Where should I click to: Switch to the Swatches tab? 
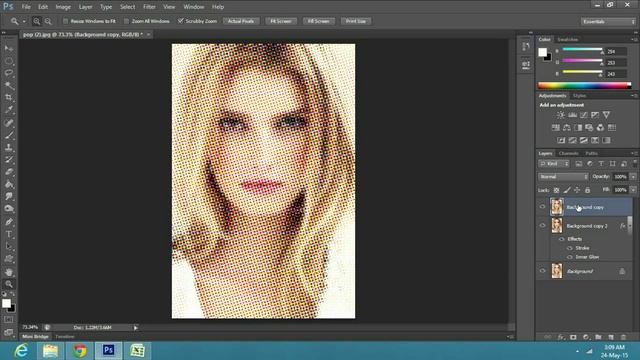click(x=568, y=40)
